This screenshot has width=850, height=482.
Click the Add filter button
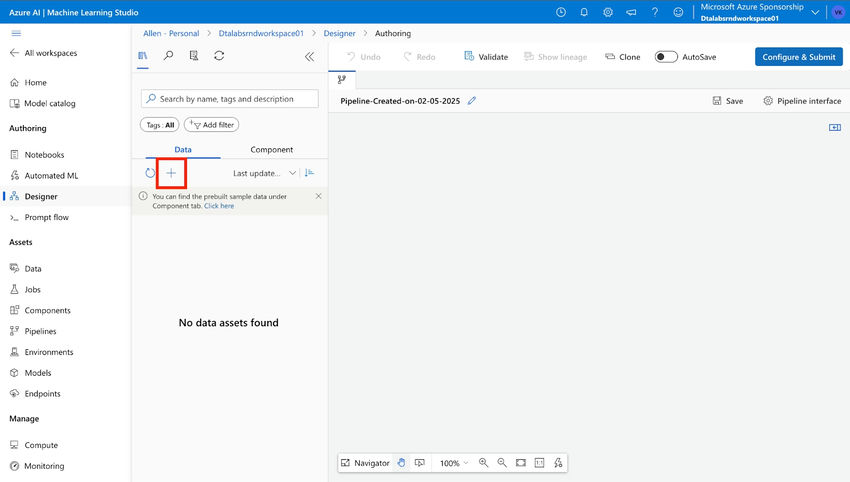tap(211, 125)
